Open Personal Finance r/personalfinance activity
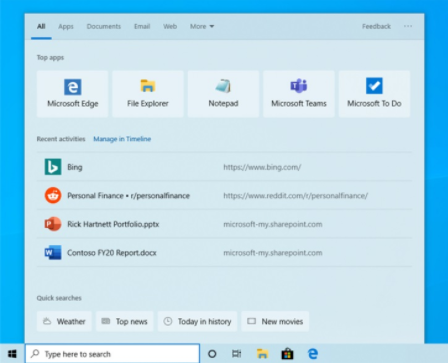The width and height of the screenshot is (448, 364). coord(128,196)
